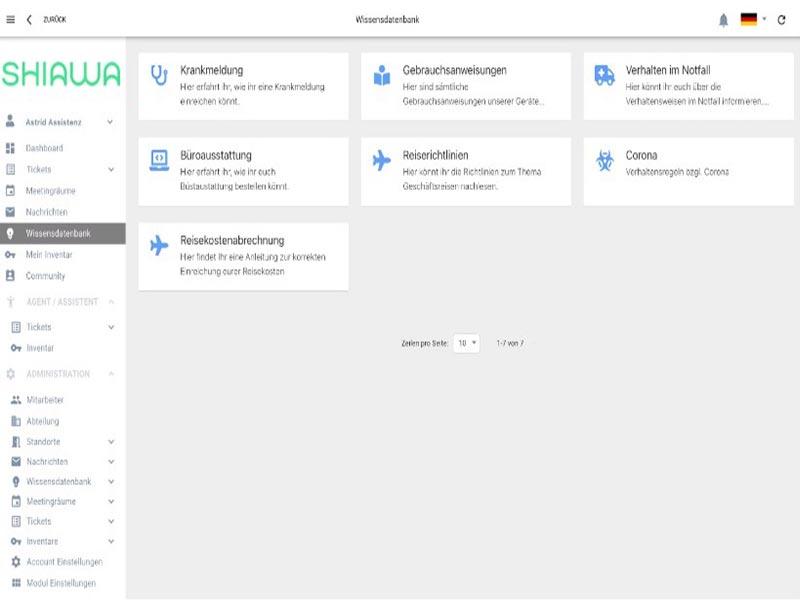The image size is (800, 600).
Task: Open the Reisekostenabrechnung card
Action: [243, 257]
